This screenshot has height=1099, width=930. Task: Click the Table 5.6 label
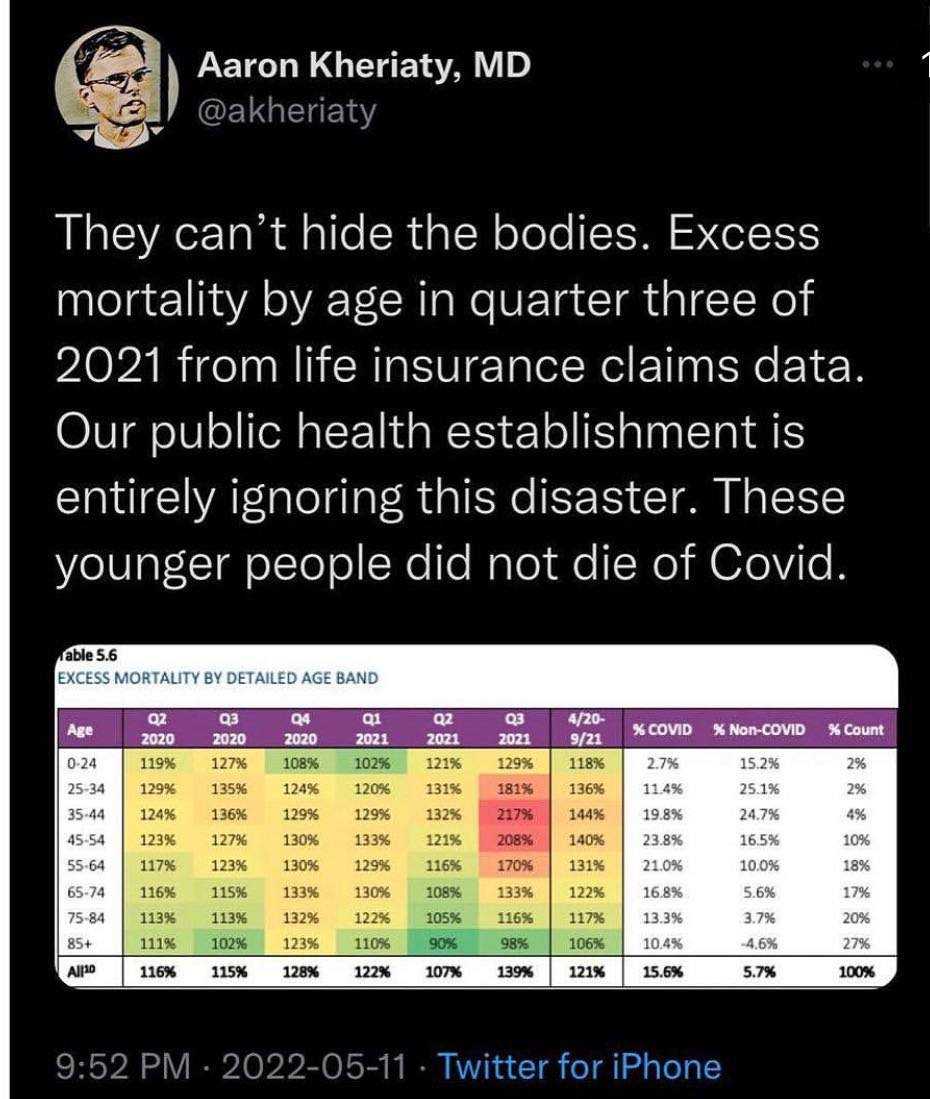84,657
